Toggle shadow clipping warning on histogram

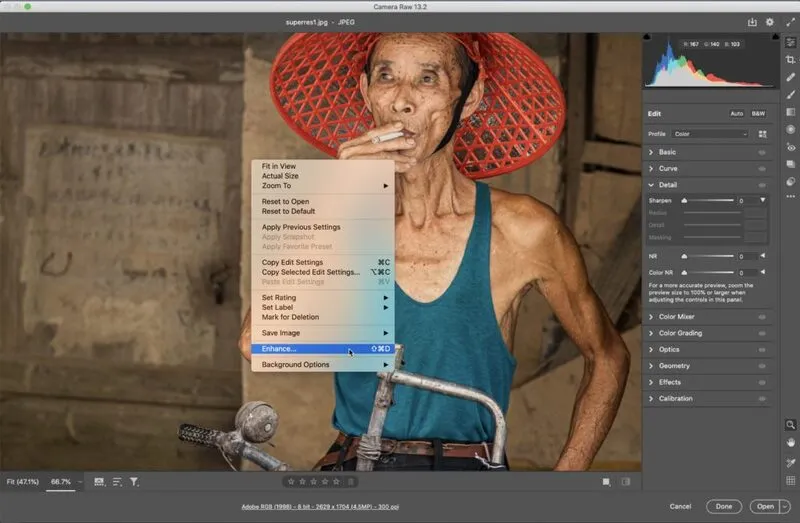(647, 37)
